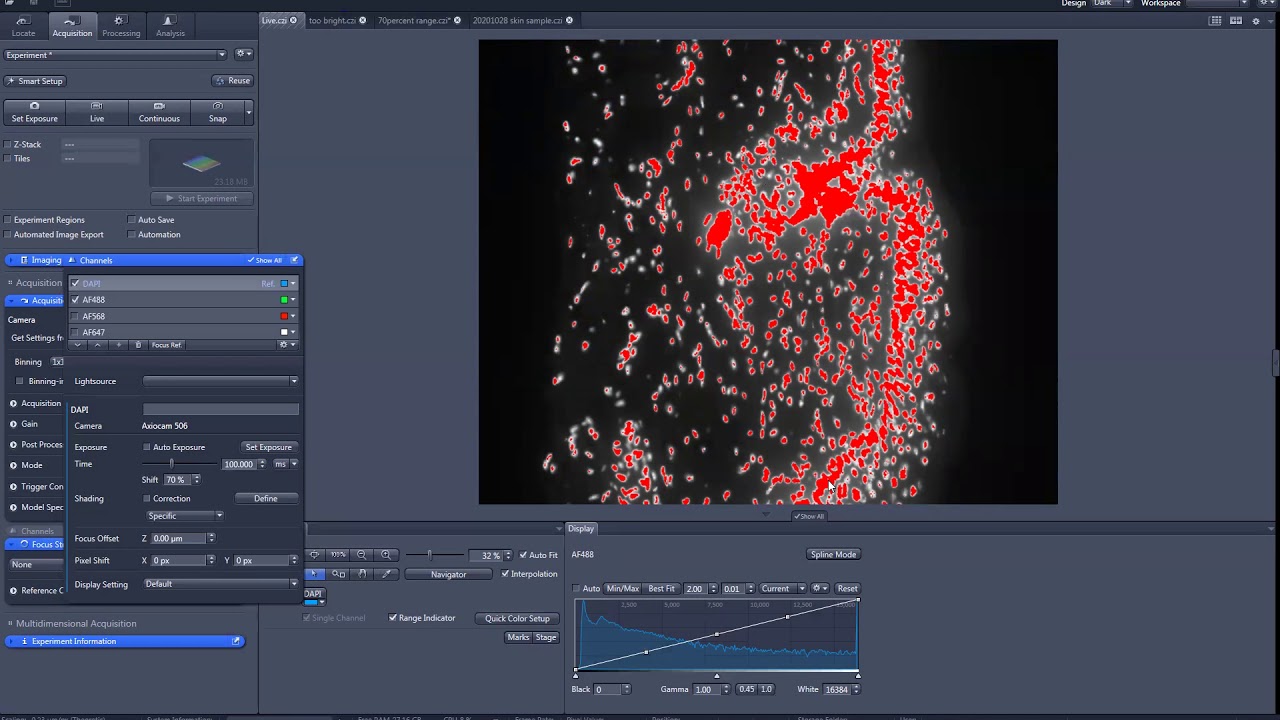This screenshot has height=720, width=1280.
Task: Open the Smart Setup wizard
Action: pos(35,81)
